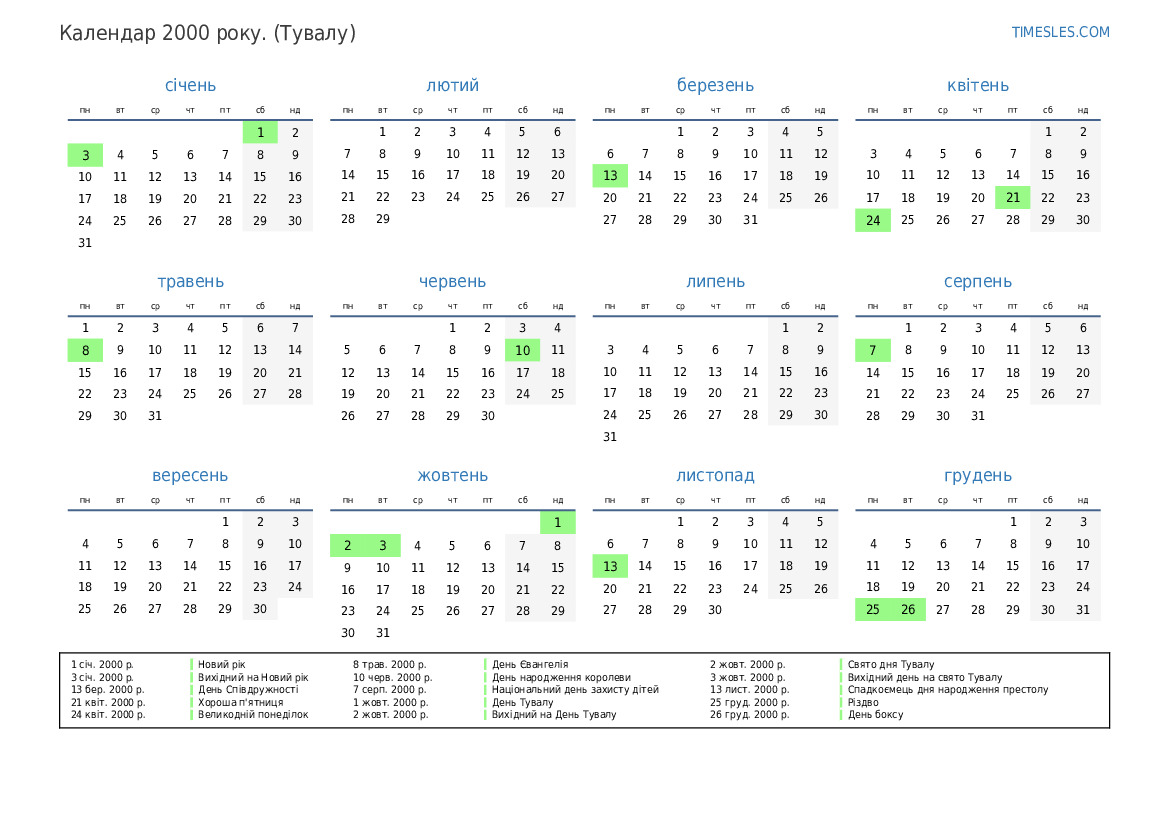Click highlighted 13 in листопад
1169x827 pixels.
(610, 566)
